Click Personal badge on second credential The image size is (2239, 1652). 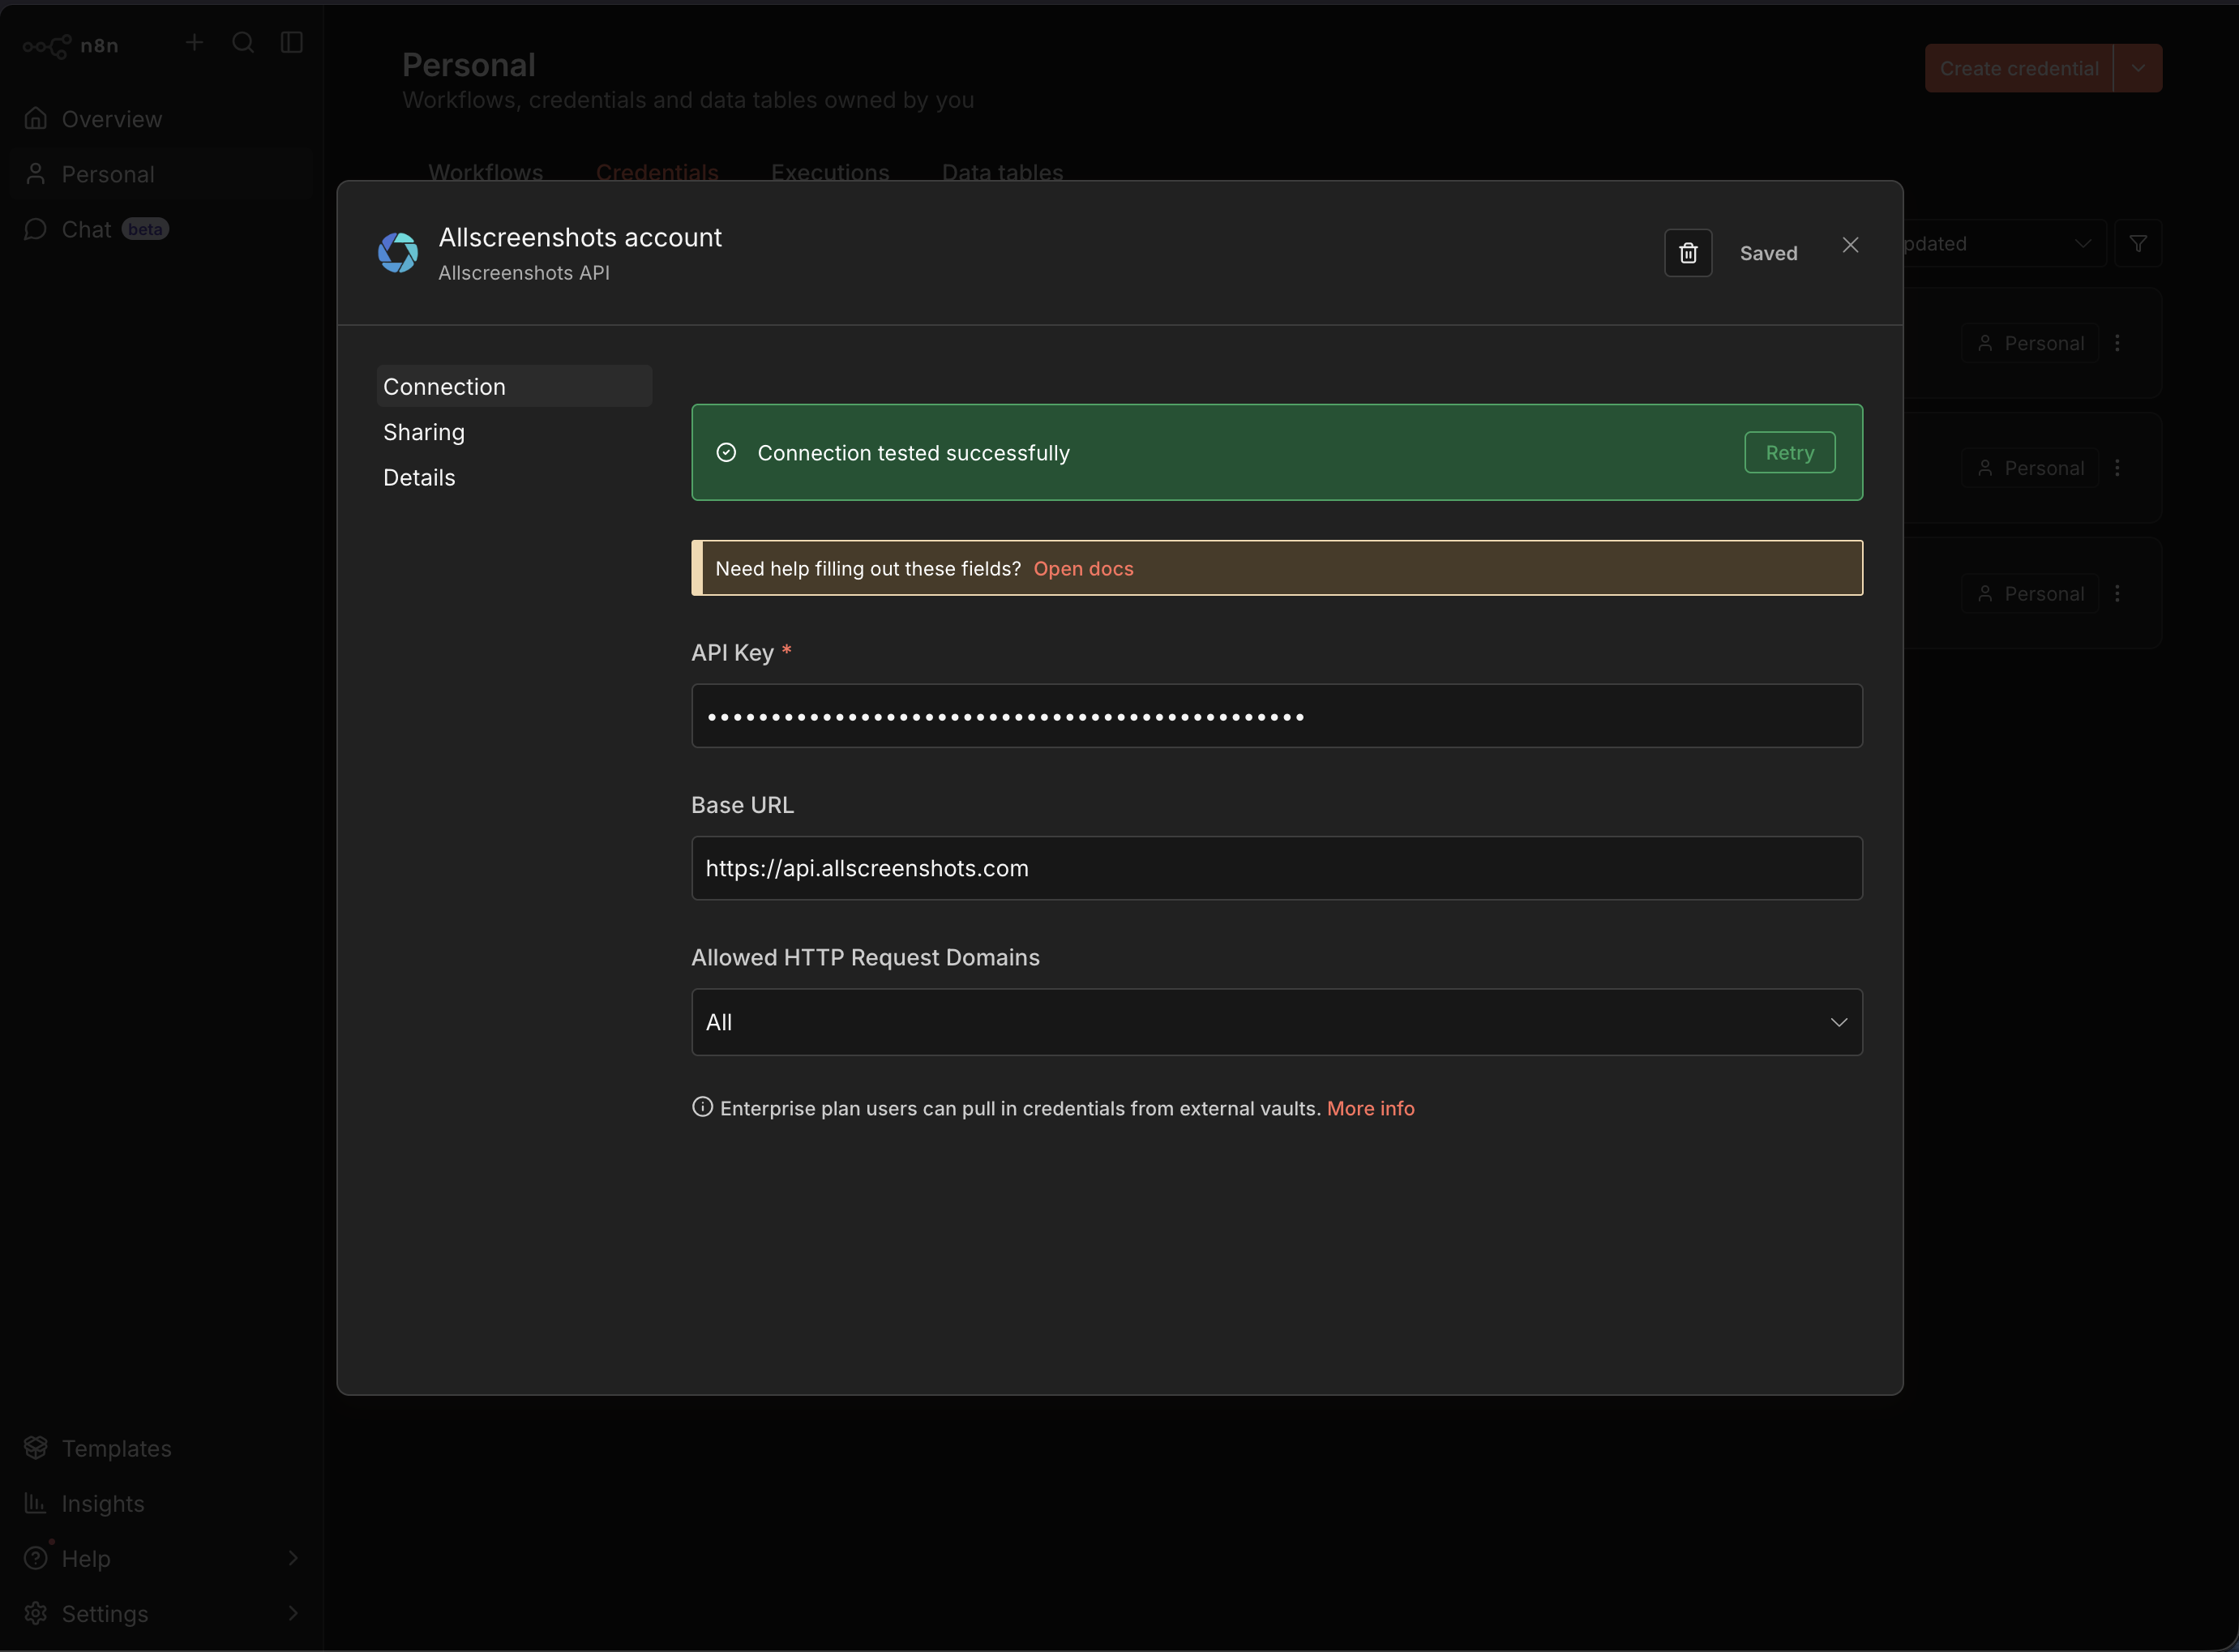[2030, 468]
